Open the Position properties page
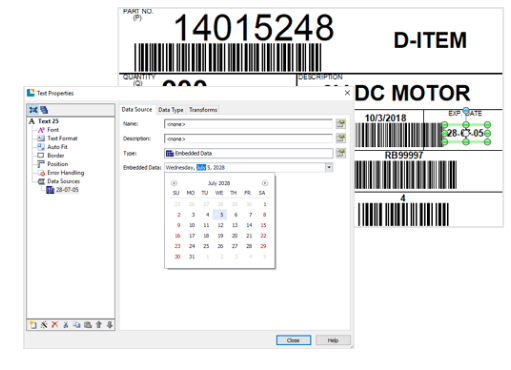The width and height of the screenshot is (511, 370). click(58, 164)
